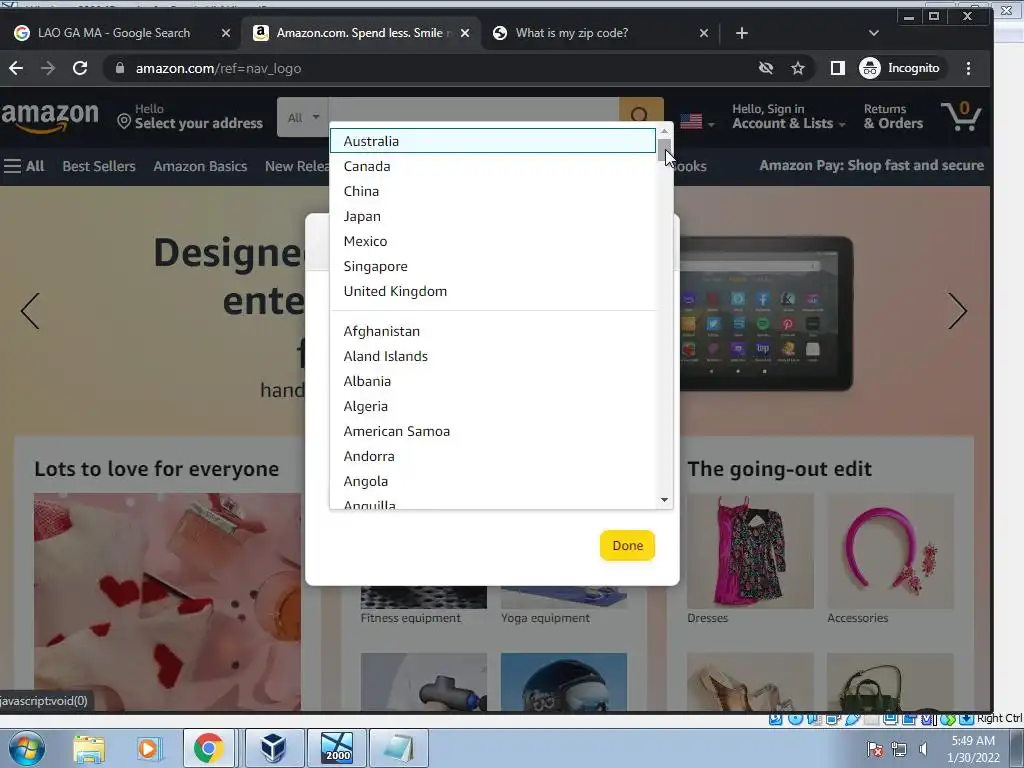The height and width of the screenshot is (768, 1024).
Task: Click the amazon.com address bar URL
Action: tap(218, 69)
